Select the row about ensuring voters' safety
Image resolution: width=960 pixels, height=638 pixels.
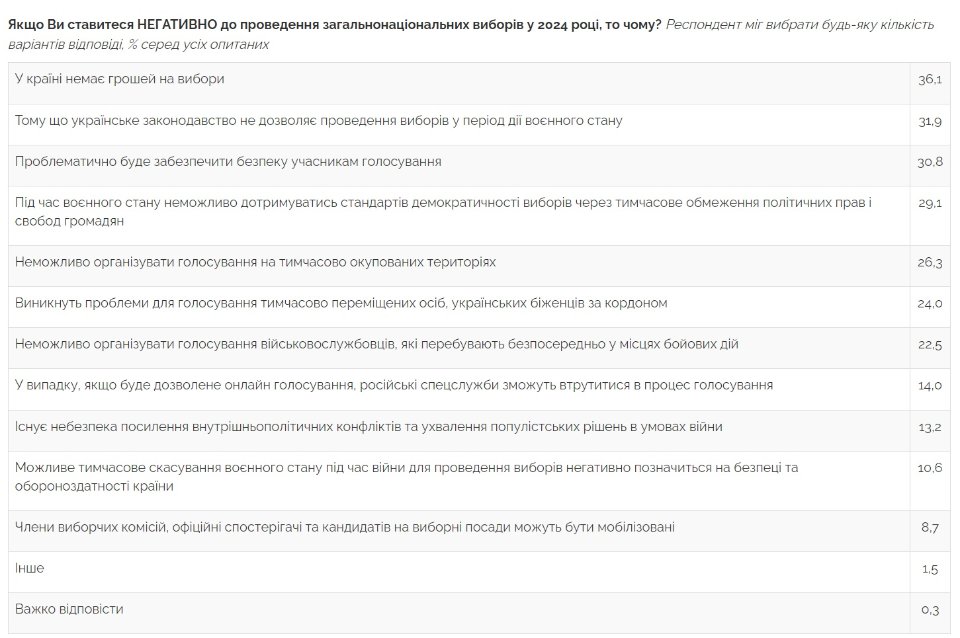(x=228, y=161)
